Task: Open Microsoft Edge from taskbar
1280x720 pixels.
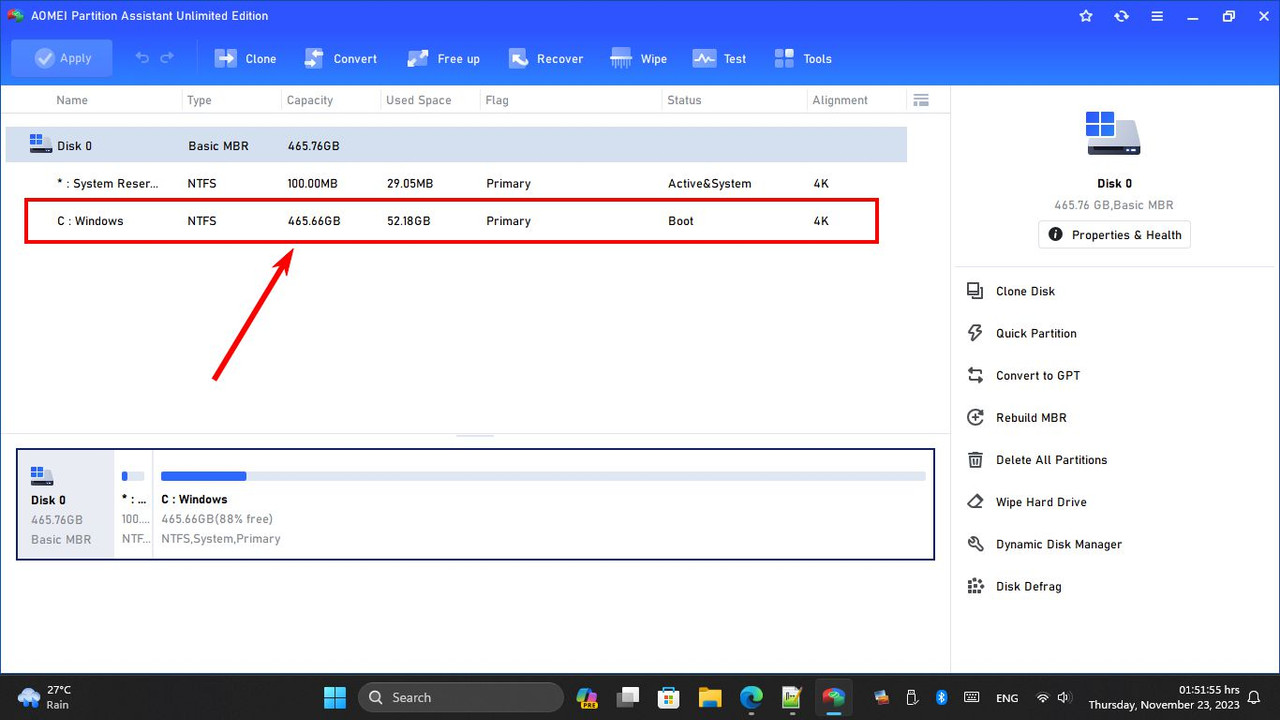Action: tap(751, 697)
